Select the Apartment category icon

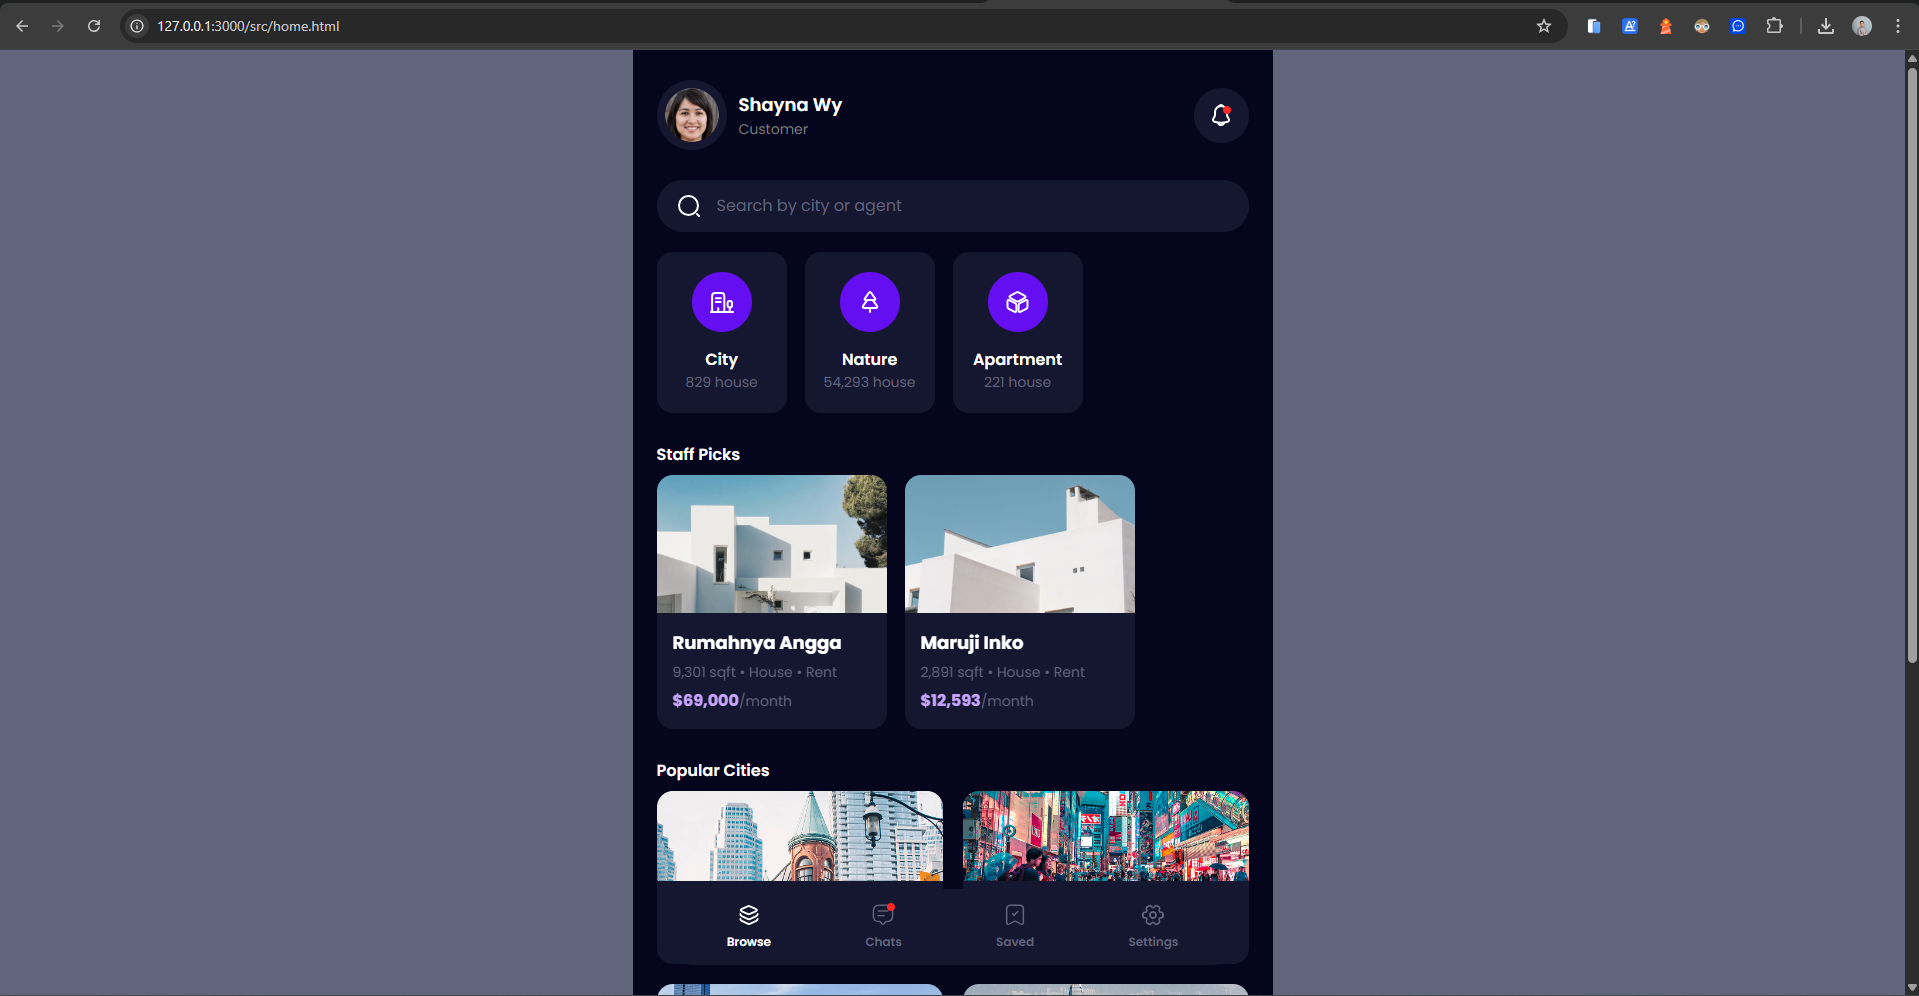[1016, 301]
